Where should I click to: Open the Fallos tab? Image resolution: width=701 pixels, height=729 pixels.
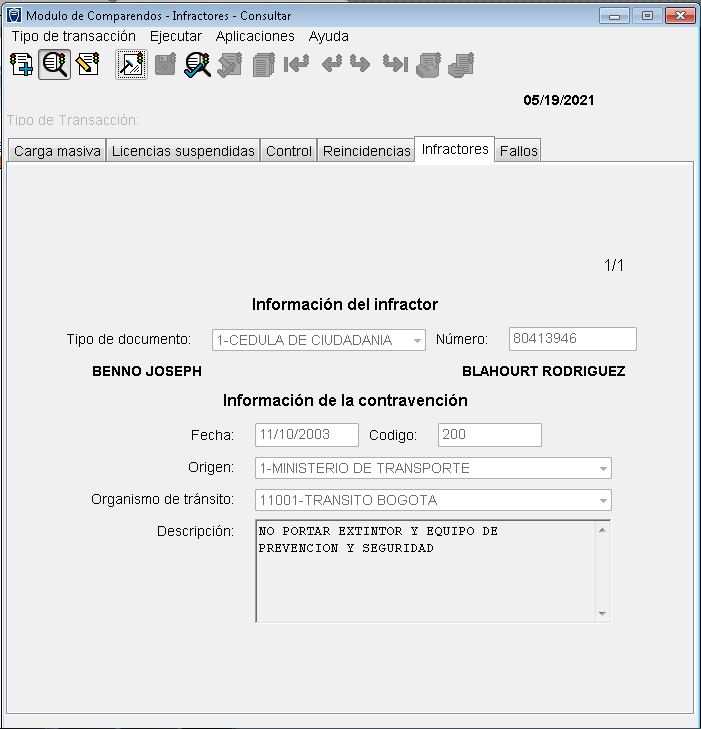[518, 151]
